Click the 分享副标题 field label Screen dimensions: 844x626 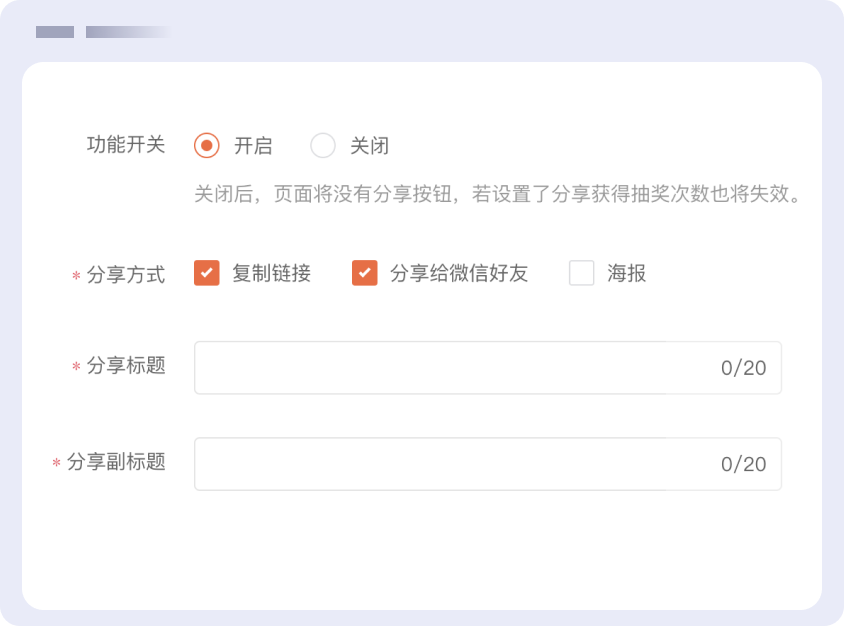coord(116,462)
